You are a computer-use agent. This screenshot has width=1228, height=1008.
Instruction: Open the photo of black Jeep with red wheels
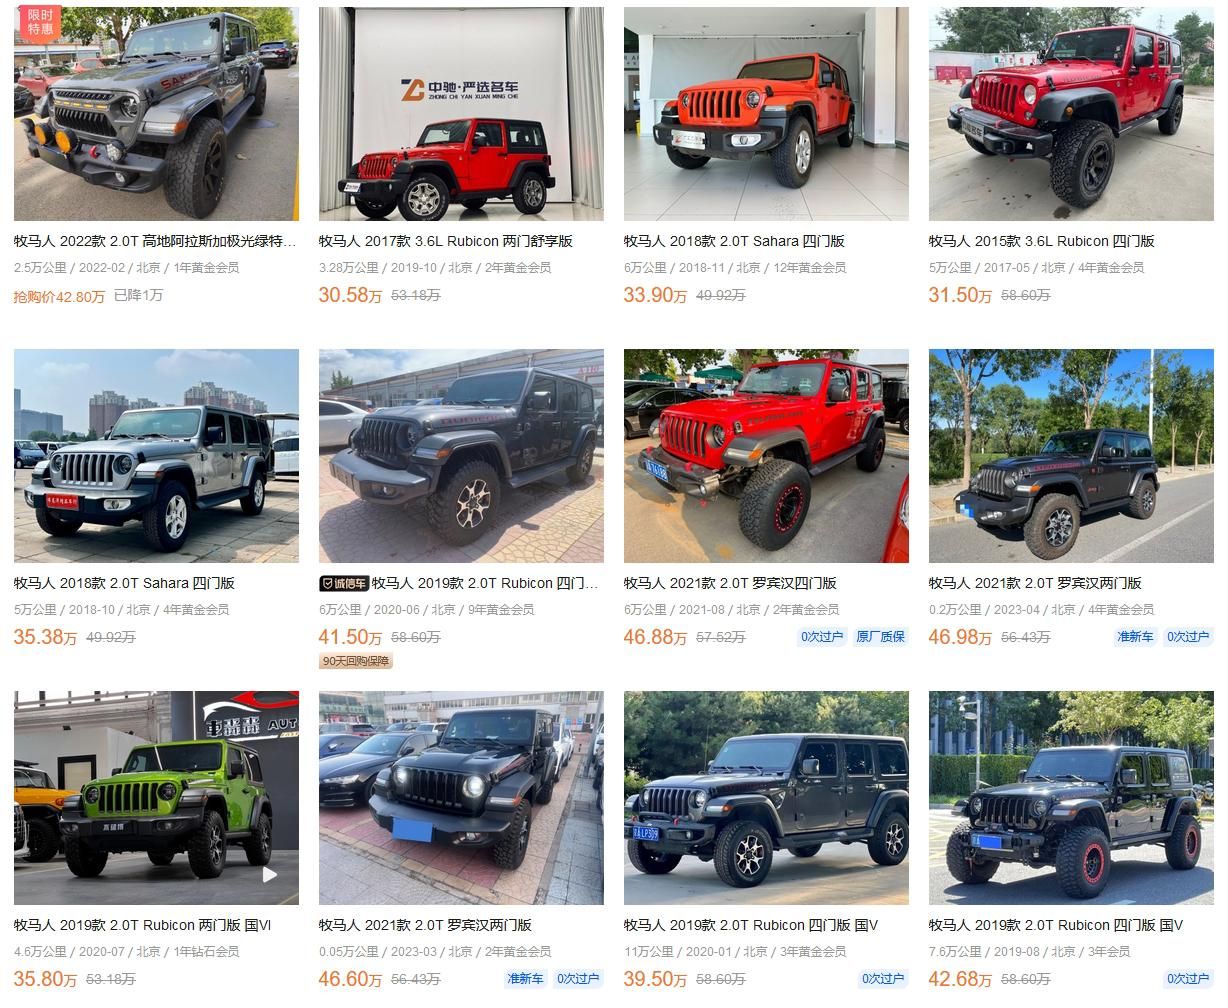click(1071, 798)
